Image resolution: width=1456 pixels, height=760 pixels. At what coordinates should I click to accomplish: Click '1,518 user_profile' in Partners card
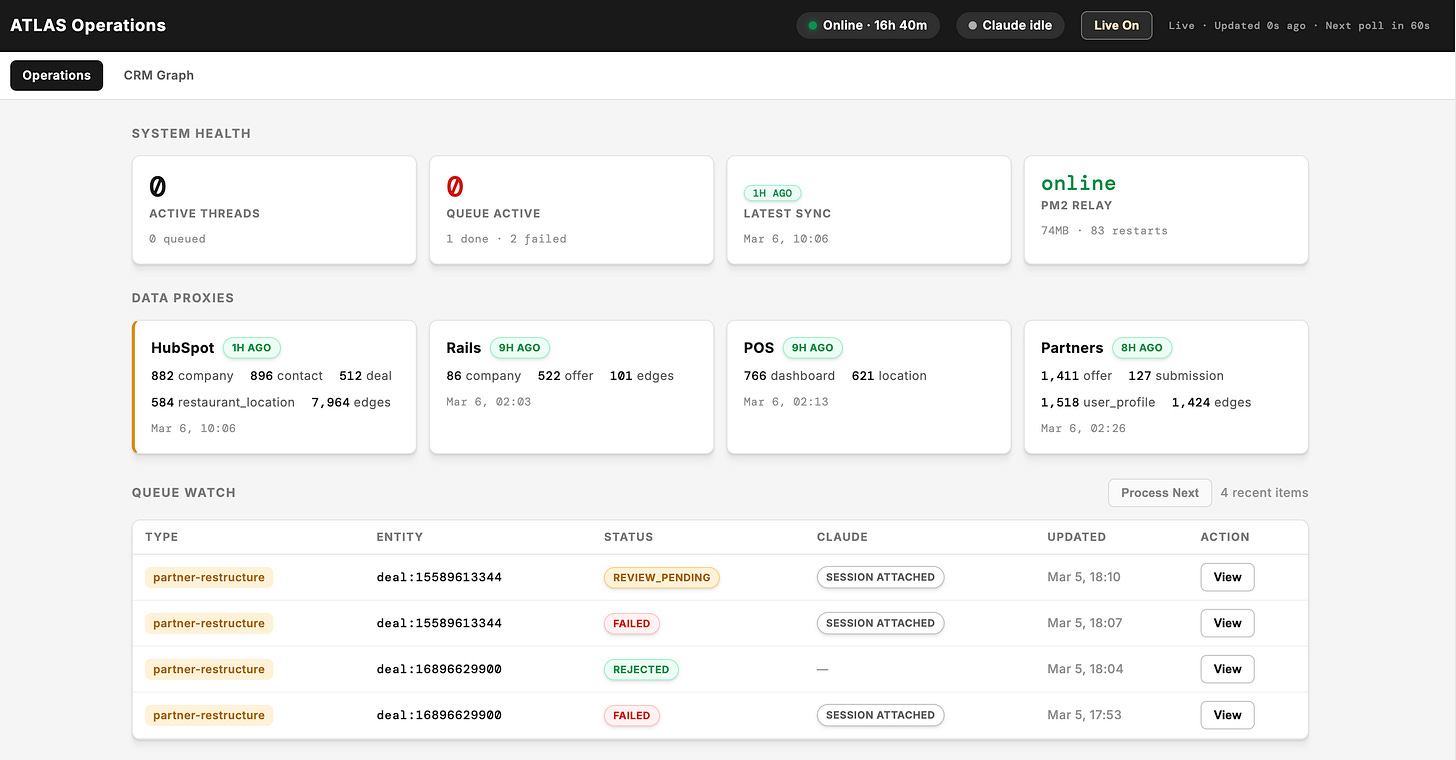[x=1098, y=402]
